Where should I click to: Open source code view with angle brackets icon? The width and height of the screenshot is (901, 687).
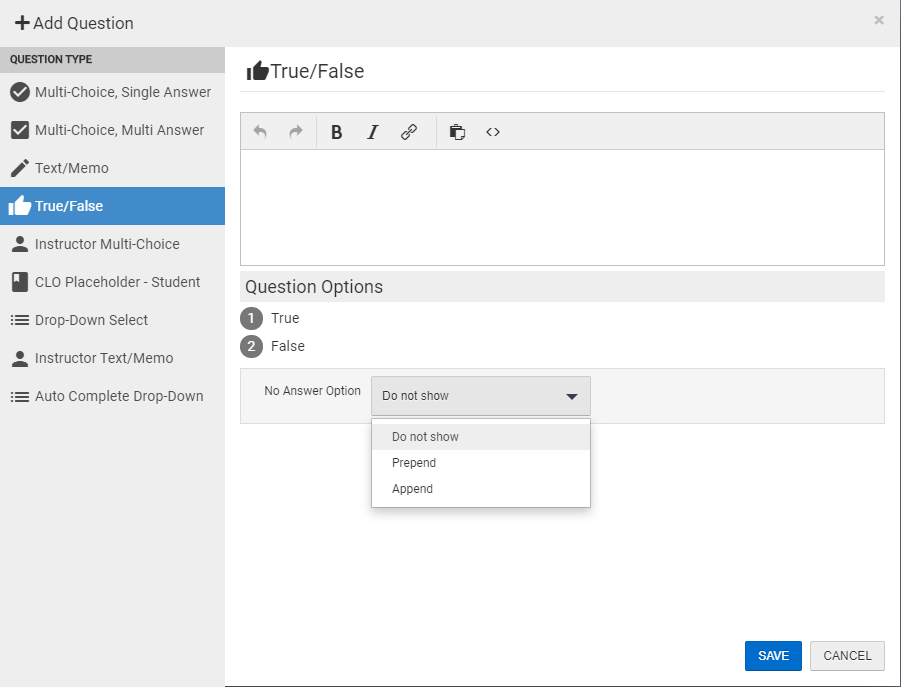(x=493, y=132)
